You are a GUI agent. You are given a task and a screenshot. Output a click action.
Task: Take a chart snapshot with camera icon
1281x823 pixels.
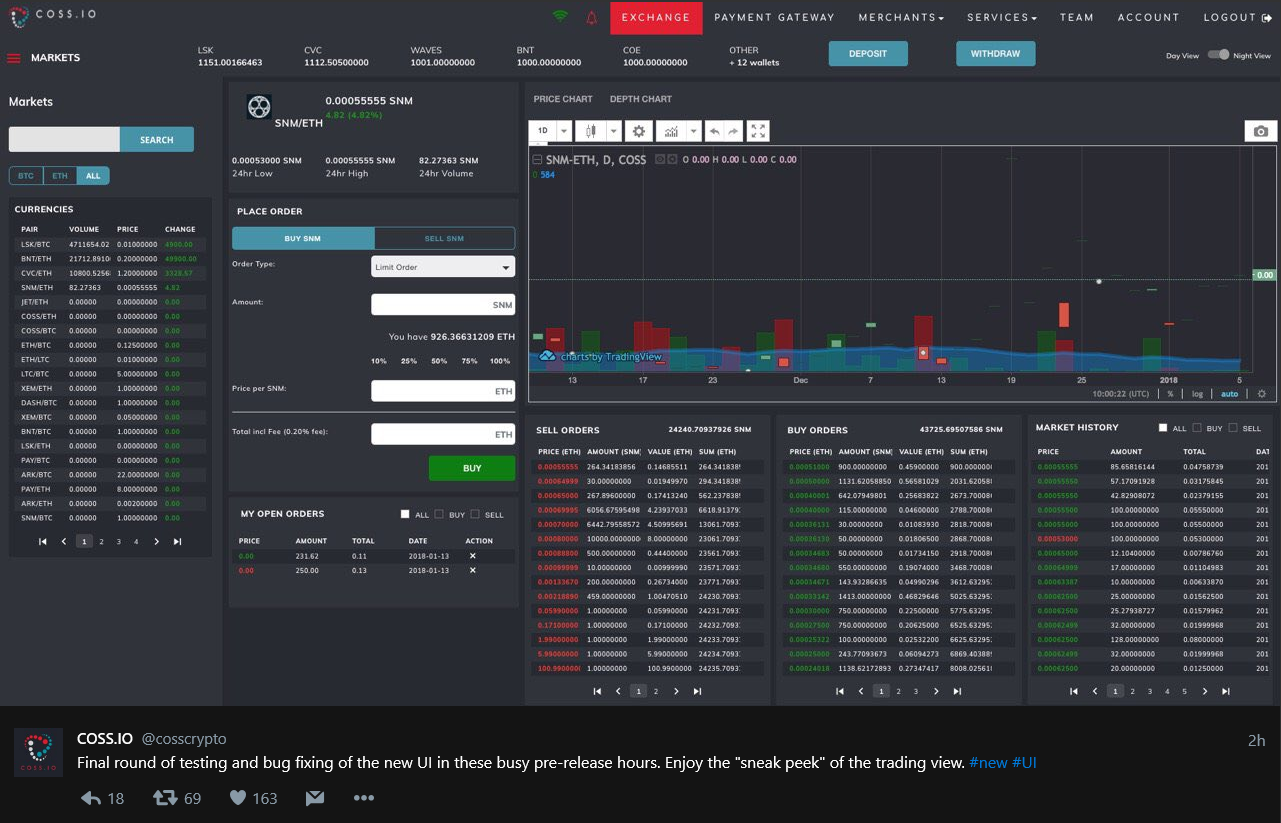[1260, 131]
